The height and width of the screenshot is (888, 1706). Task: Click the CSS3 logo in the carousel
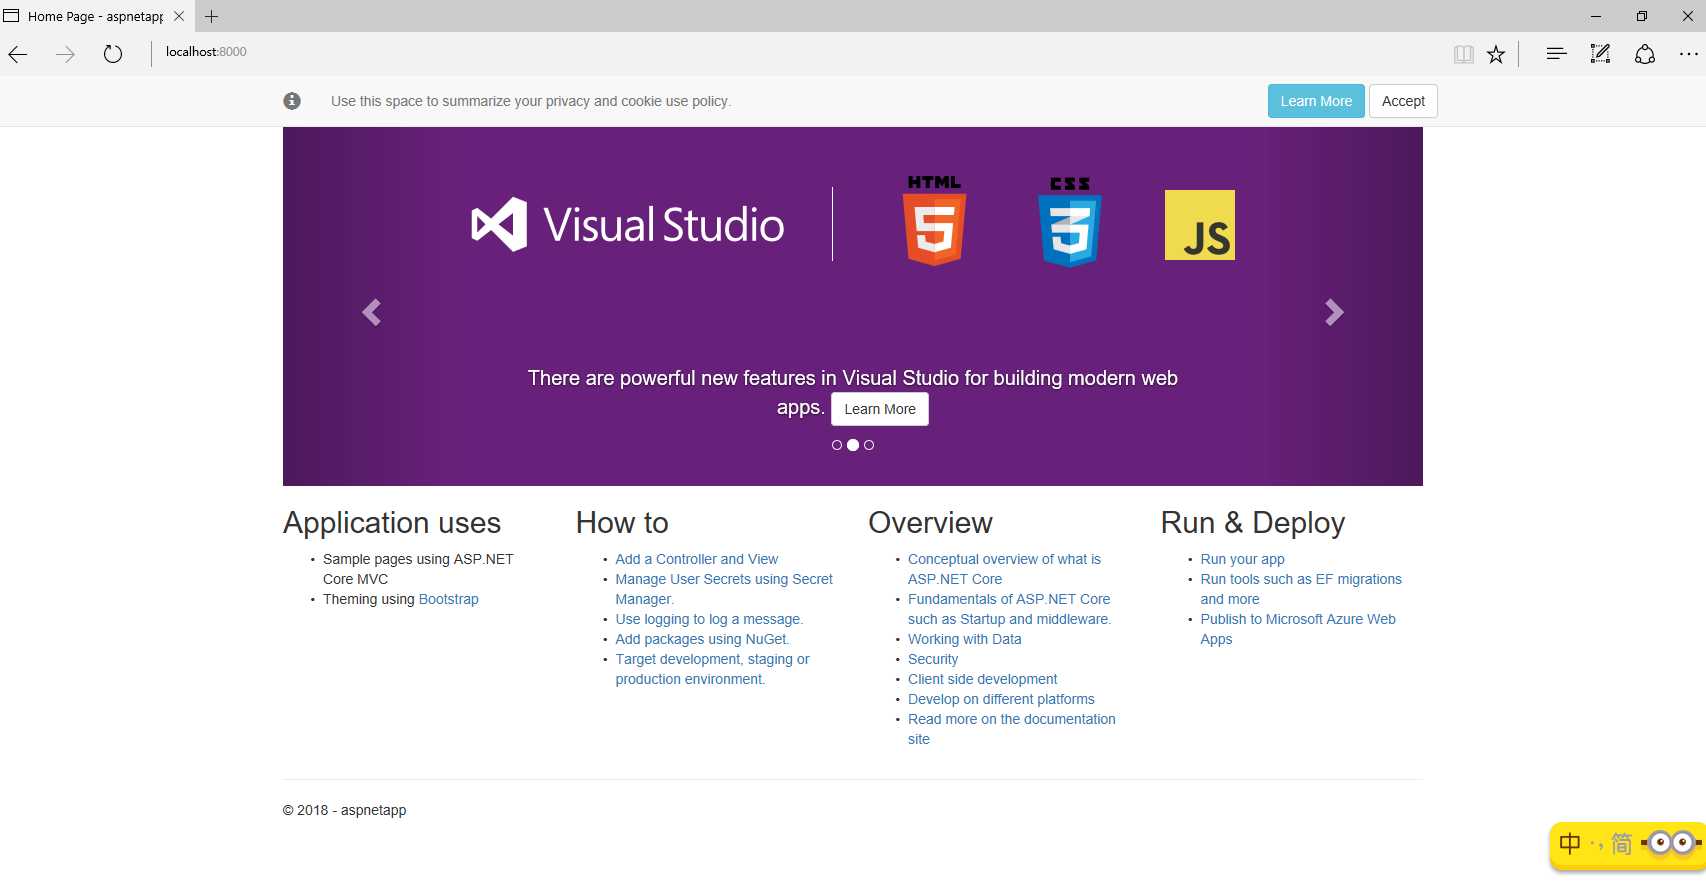pos(1070,222)
